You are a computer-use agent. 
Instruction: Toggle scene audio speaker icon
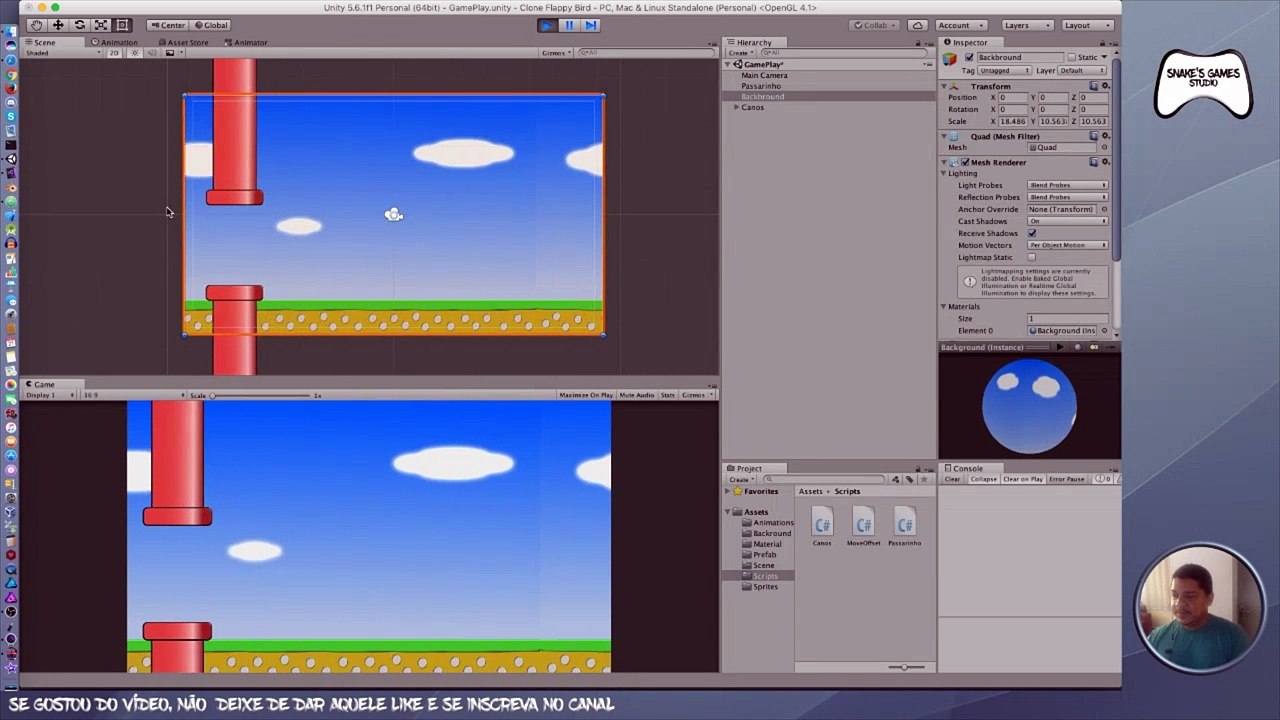pos(152,53)
